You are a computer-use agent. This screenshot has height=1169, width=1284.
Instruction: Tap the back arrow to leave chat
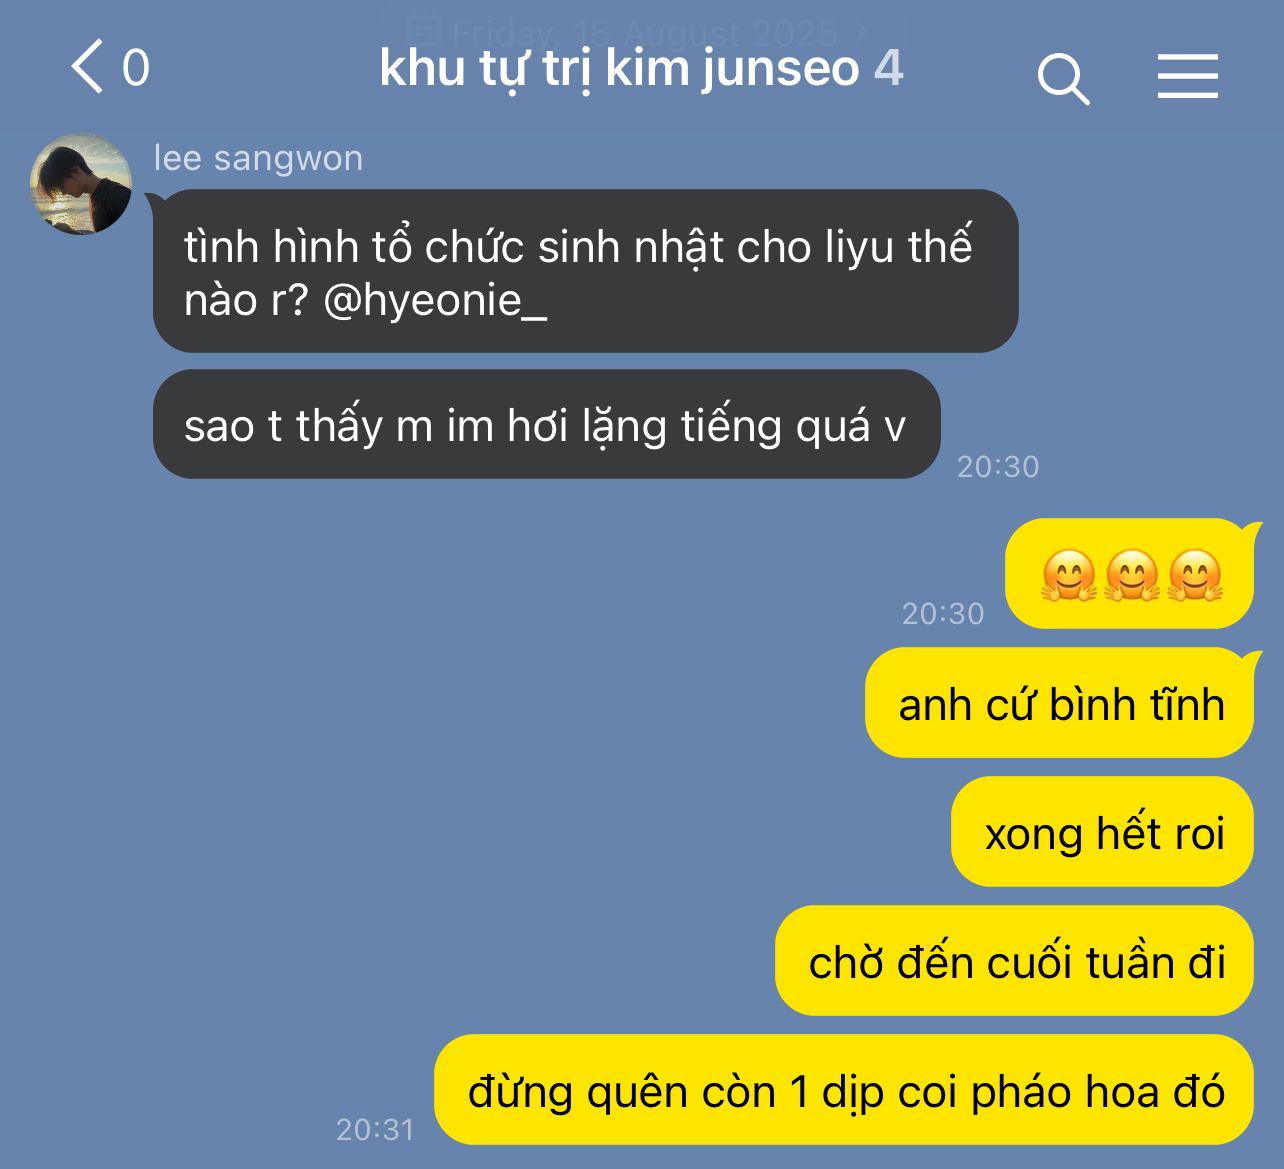point(88,67)
